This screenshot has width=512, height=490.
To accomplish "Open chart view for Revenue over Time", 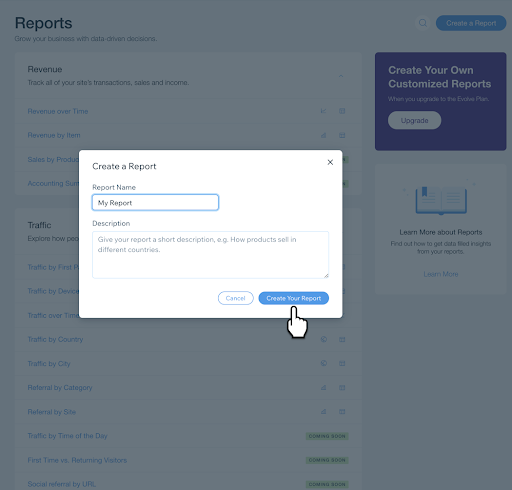I will [323, 111].
